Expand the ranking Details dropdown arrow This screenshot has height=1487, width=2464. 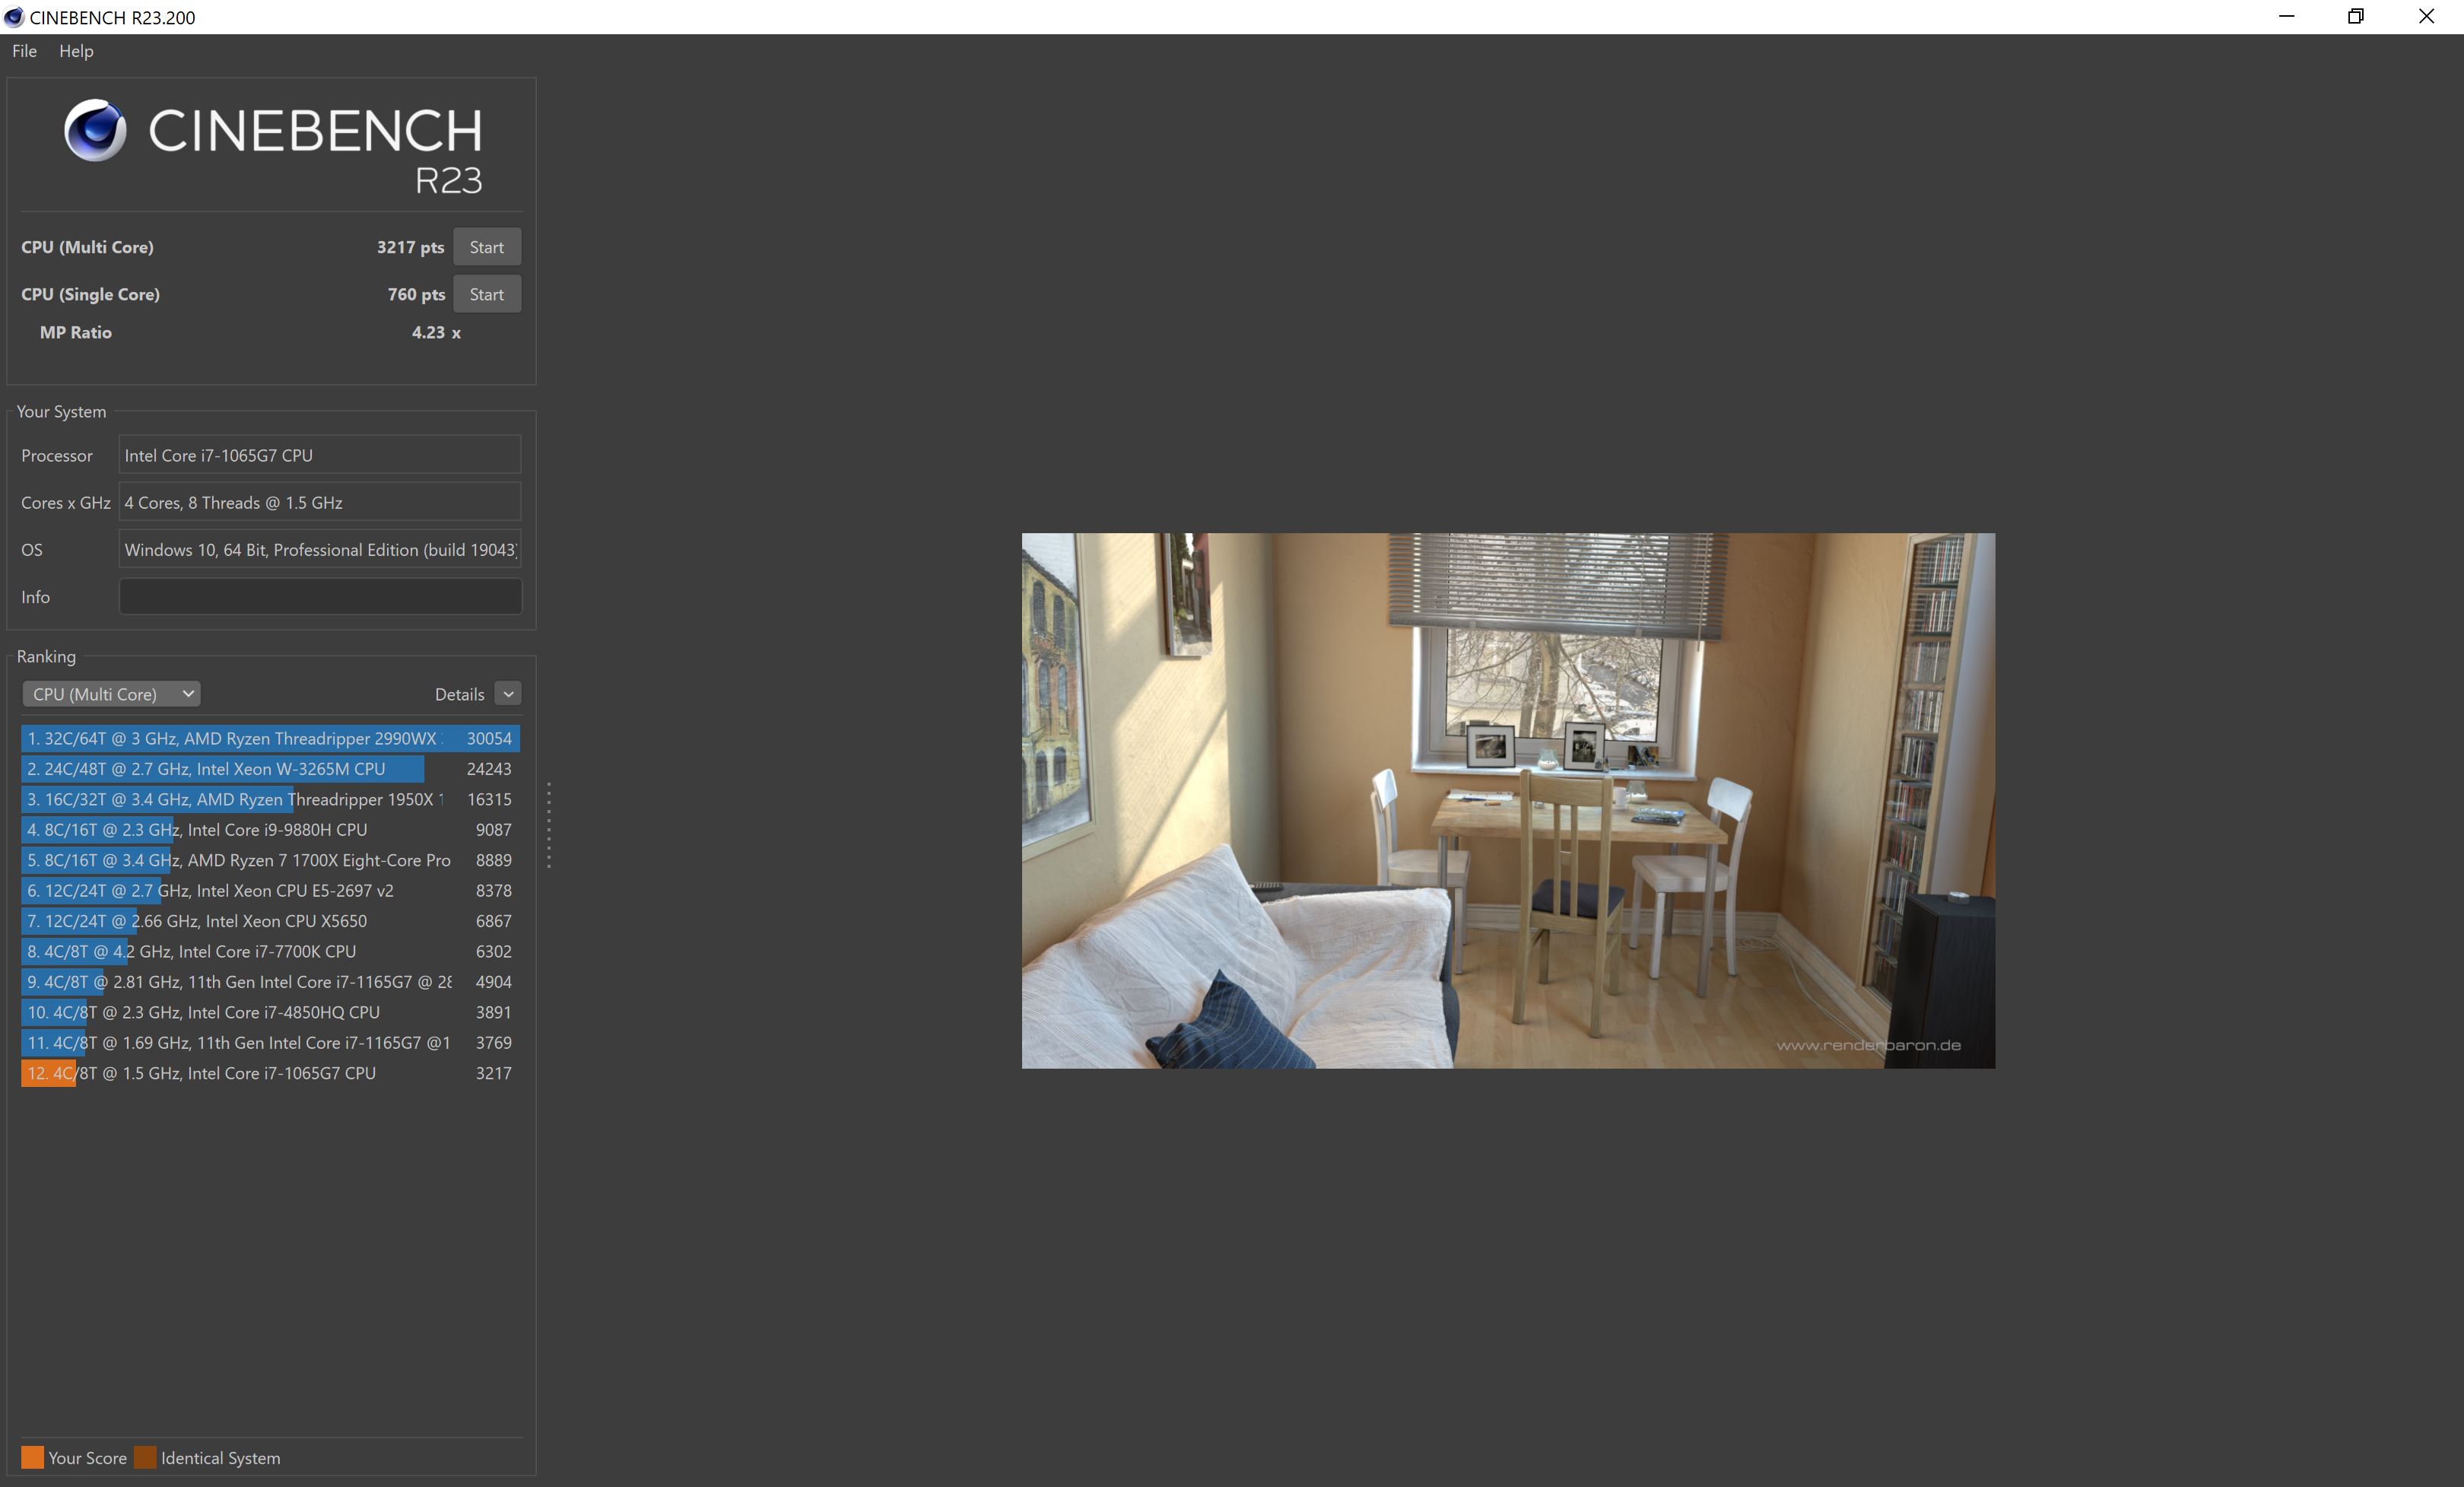pyautogui.click(x=508, y=694)
